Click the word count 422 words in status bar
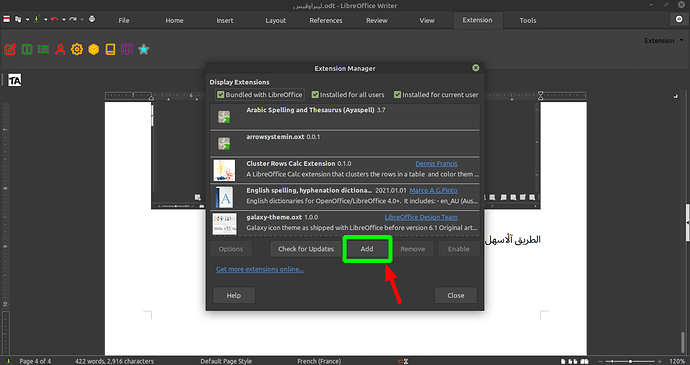This screenshot has height=365, width=690. pyautogui.click(x=114, y=361)
